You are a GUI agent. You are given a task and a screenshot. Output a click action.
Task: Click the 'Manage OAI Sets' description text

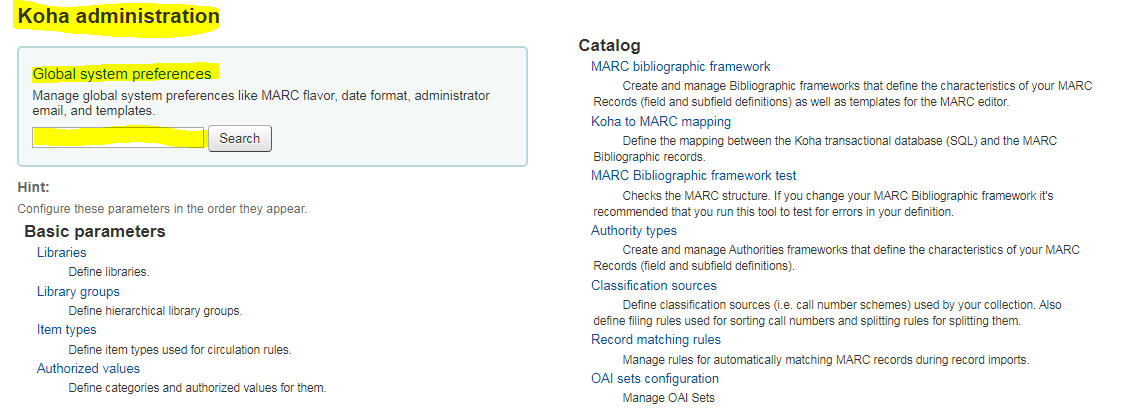668,398
